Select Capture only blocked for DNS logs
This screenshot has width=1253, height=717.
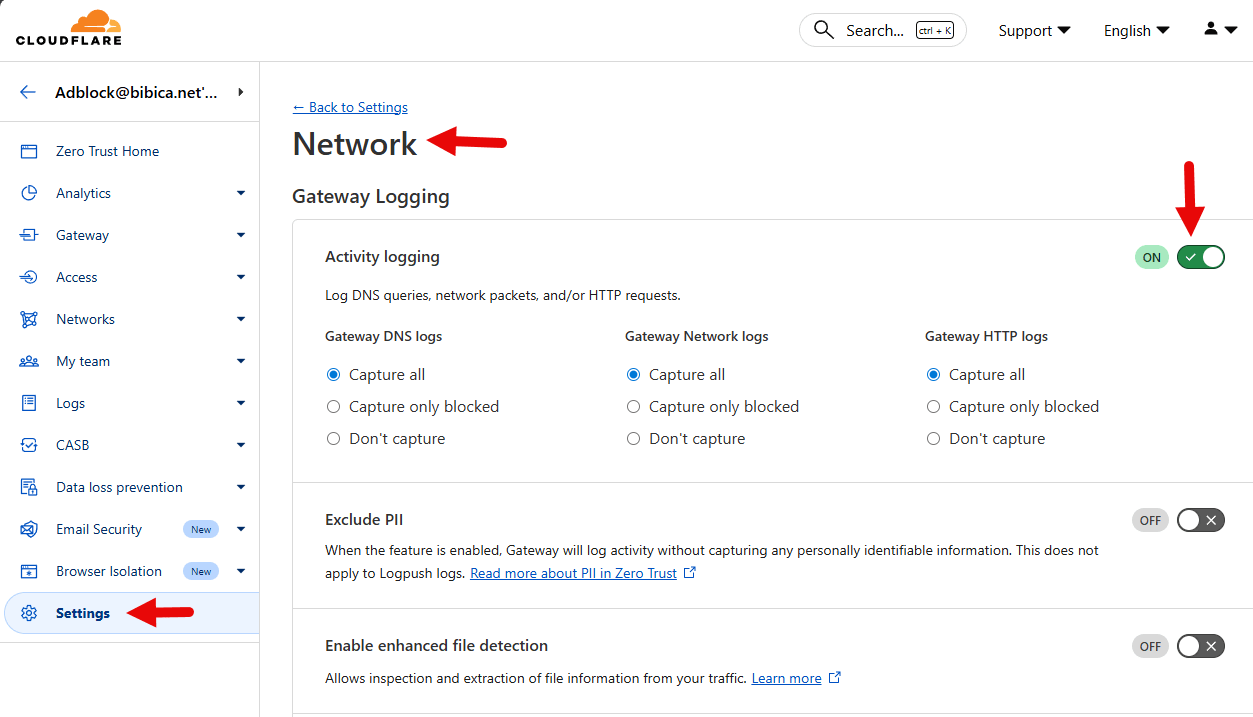point(334,407)
